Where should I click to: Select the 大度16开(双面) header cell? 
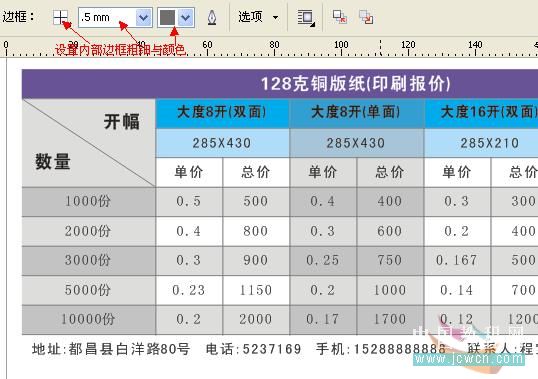pos(481,114)
